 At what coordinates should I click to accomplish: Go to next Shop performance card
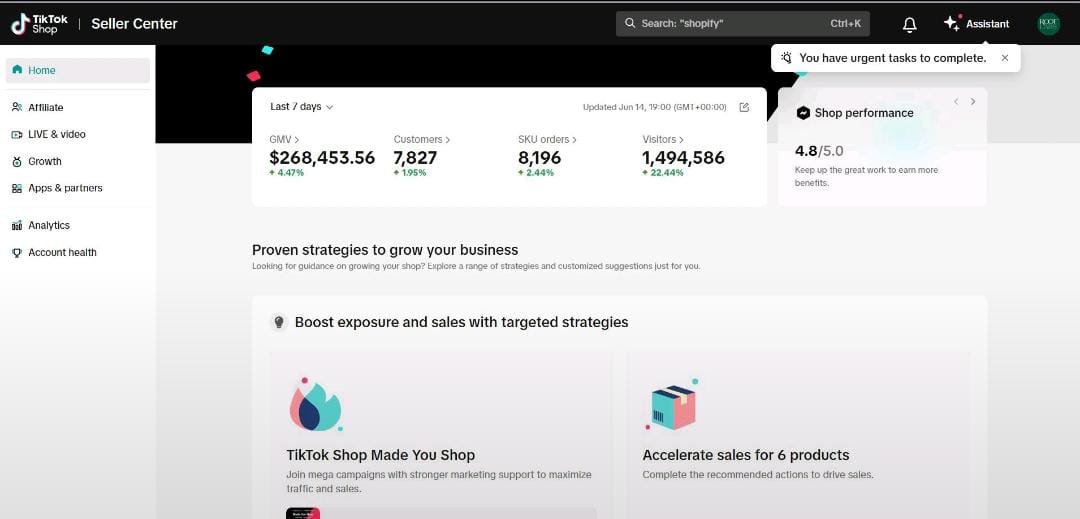[x=973, y=101]
